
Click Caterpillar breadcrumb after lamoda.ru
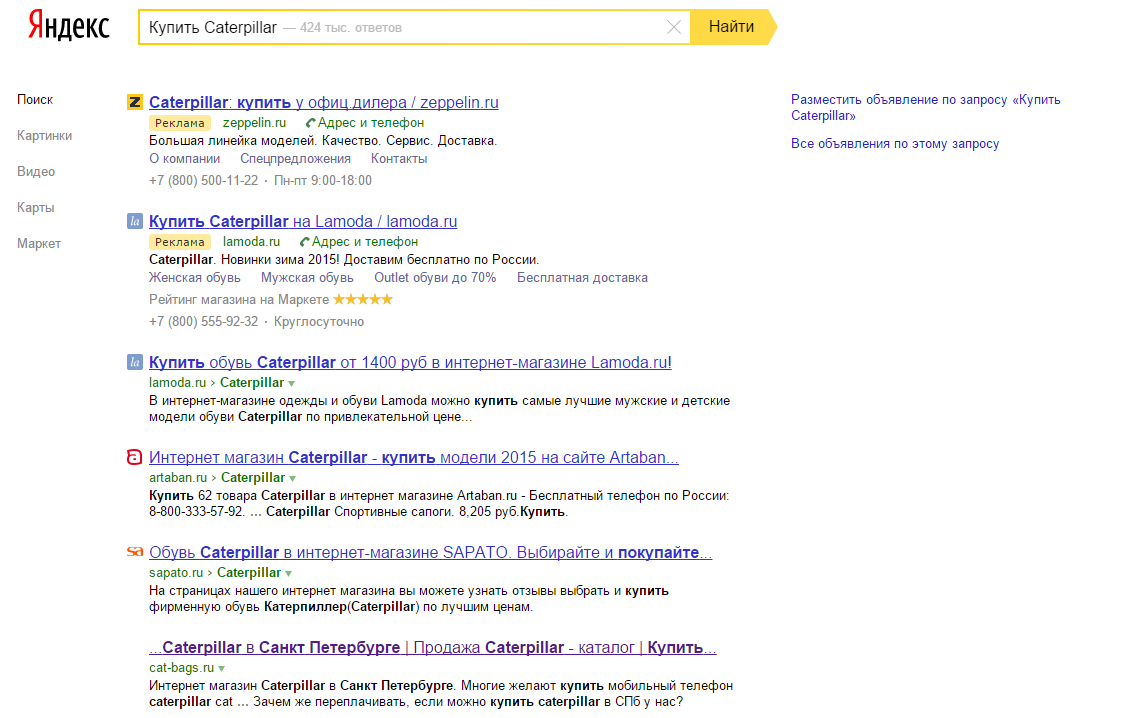pos(252,382)
